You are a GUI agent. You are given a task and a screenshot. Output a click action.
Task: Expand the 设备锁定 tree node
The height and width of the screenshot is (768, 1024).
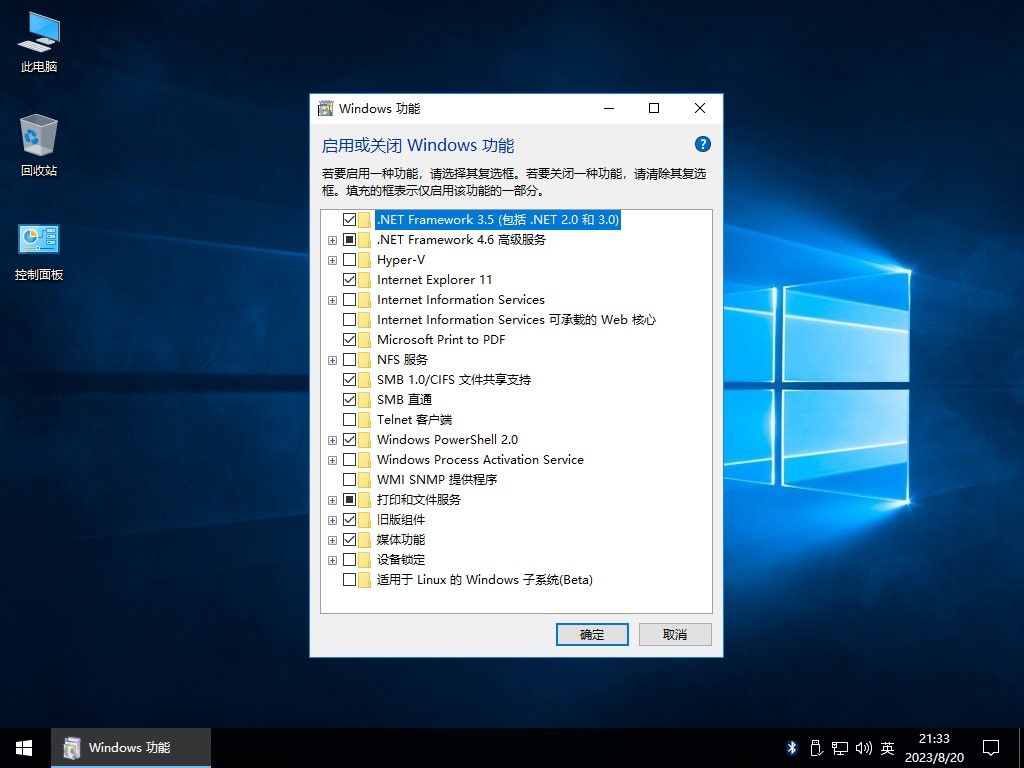pos(332,560)
